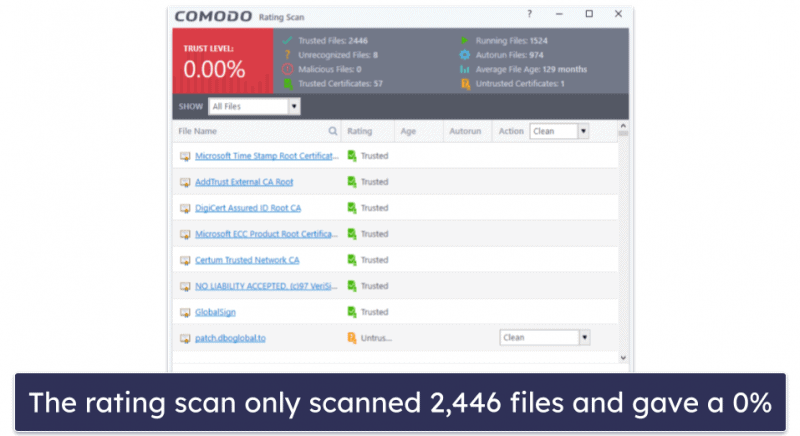
Task: Click the Trusted Files checkmark icon
Action: 287,40
